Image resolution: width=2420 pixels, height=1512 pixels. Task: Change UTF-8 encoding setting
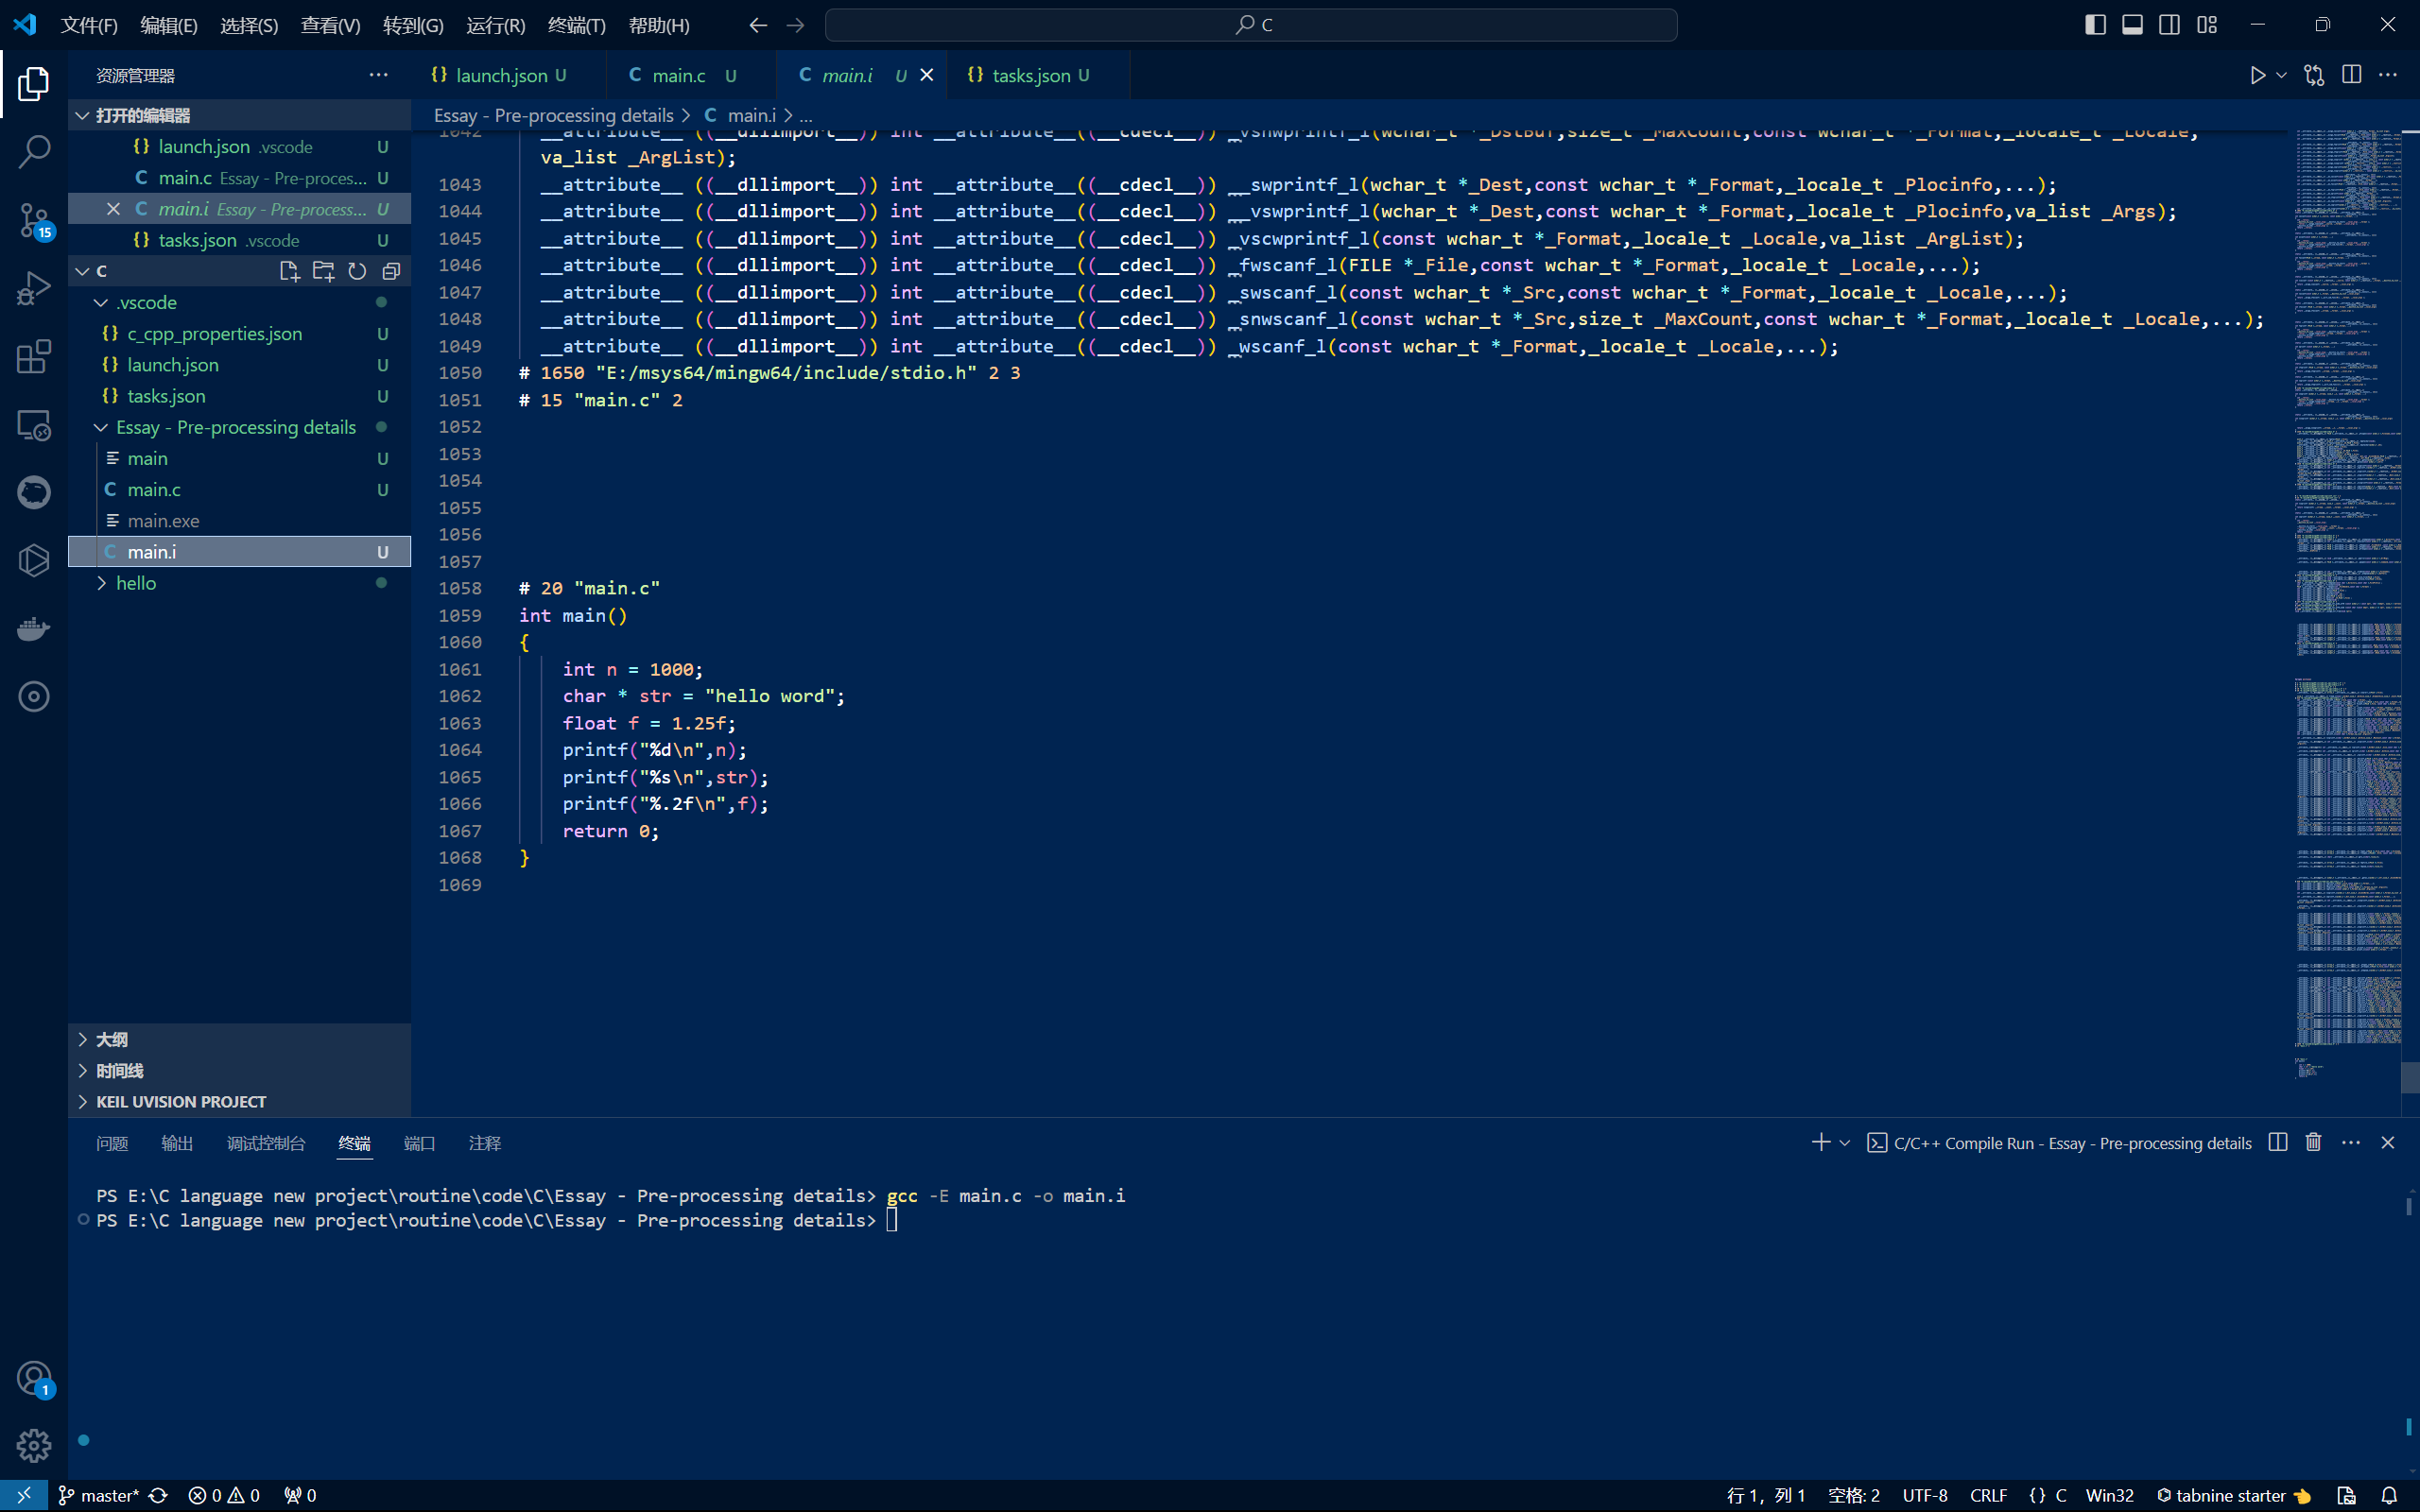pos(1925,1496)
